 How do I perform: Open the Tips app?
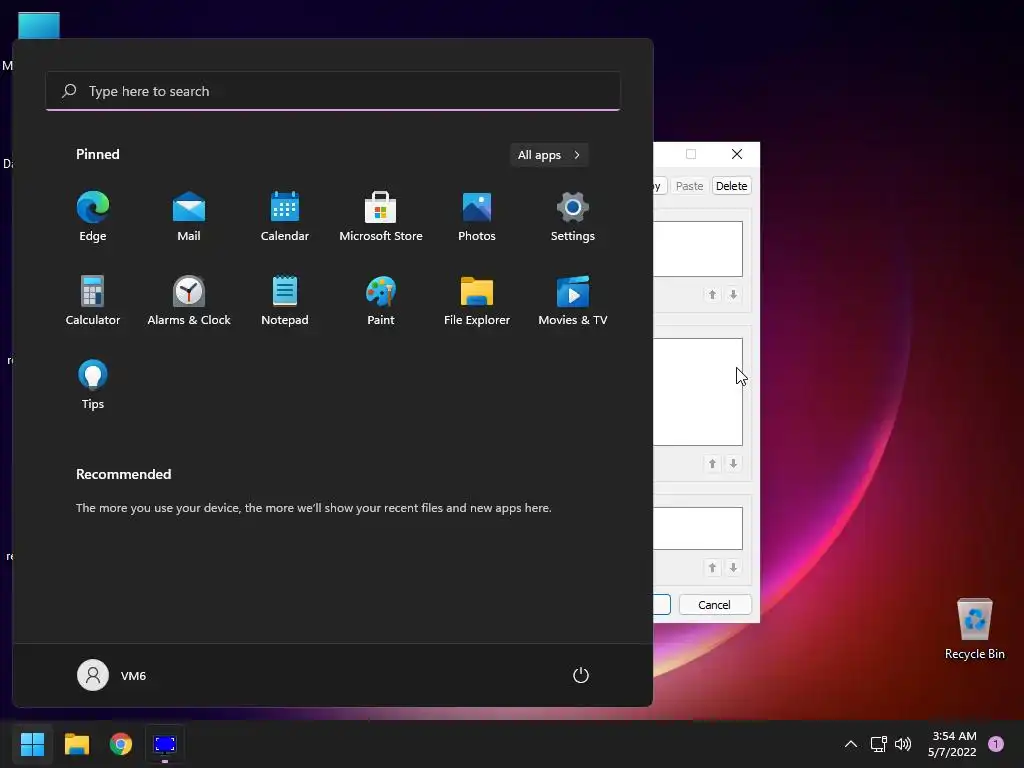93,384
